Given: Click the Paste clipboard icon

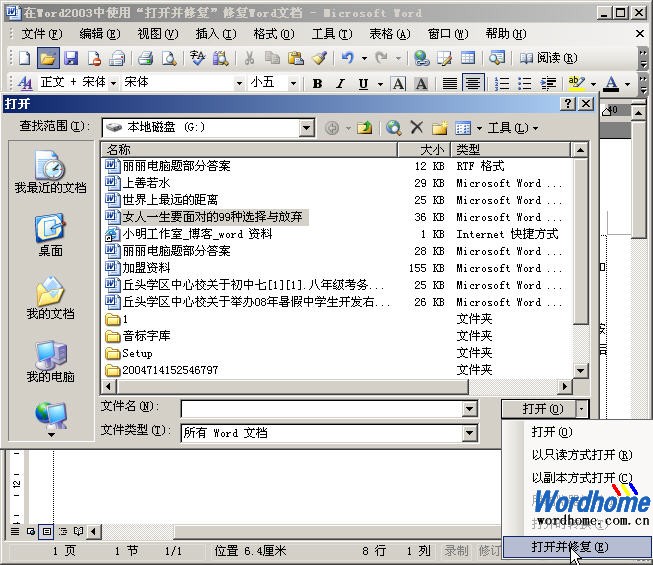Looking at the screenshot, I should [x=296, y=58].
